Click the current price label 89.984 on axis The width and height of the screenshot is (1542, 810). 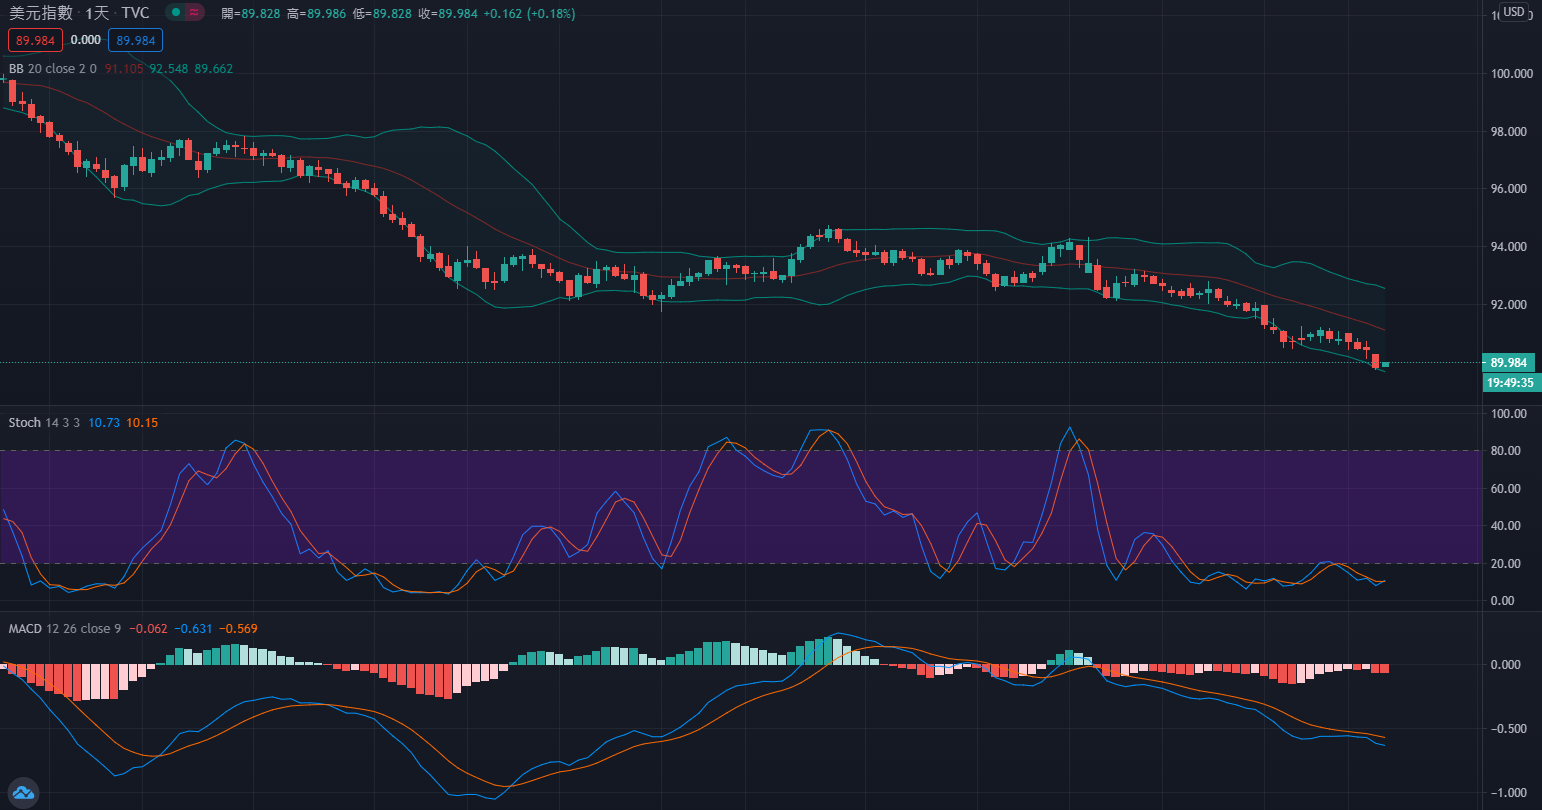click(1508, 363)
